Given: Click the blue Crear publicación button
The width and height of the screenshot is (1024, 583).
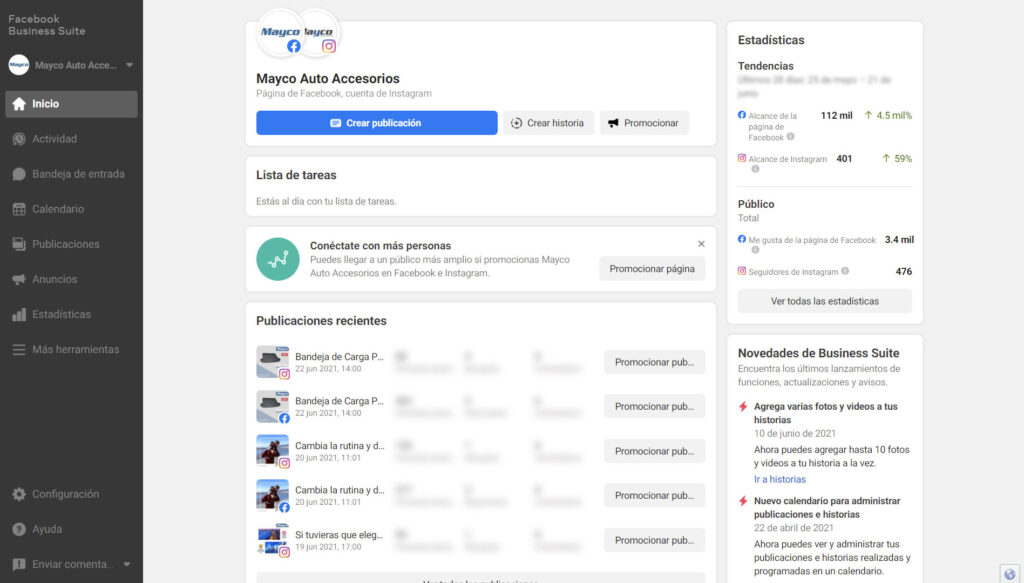Looking at the screenshot, I should (x=376, y=123).
